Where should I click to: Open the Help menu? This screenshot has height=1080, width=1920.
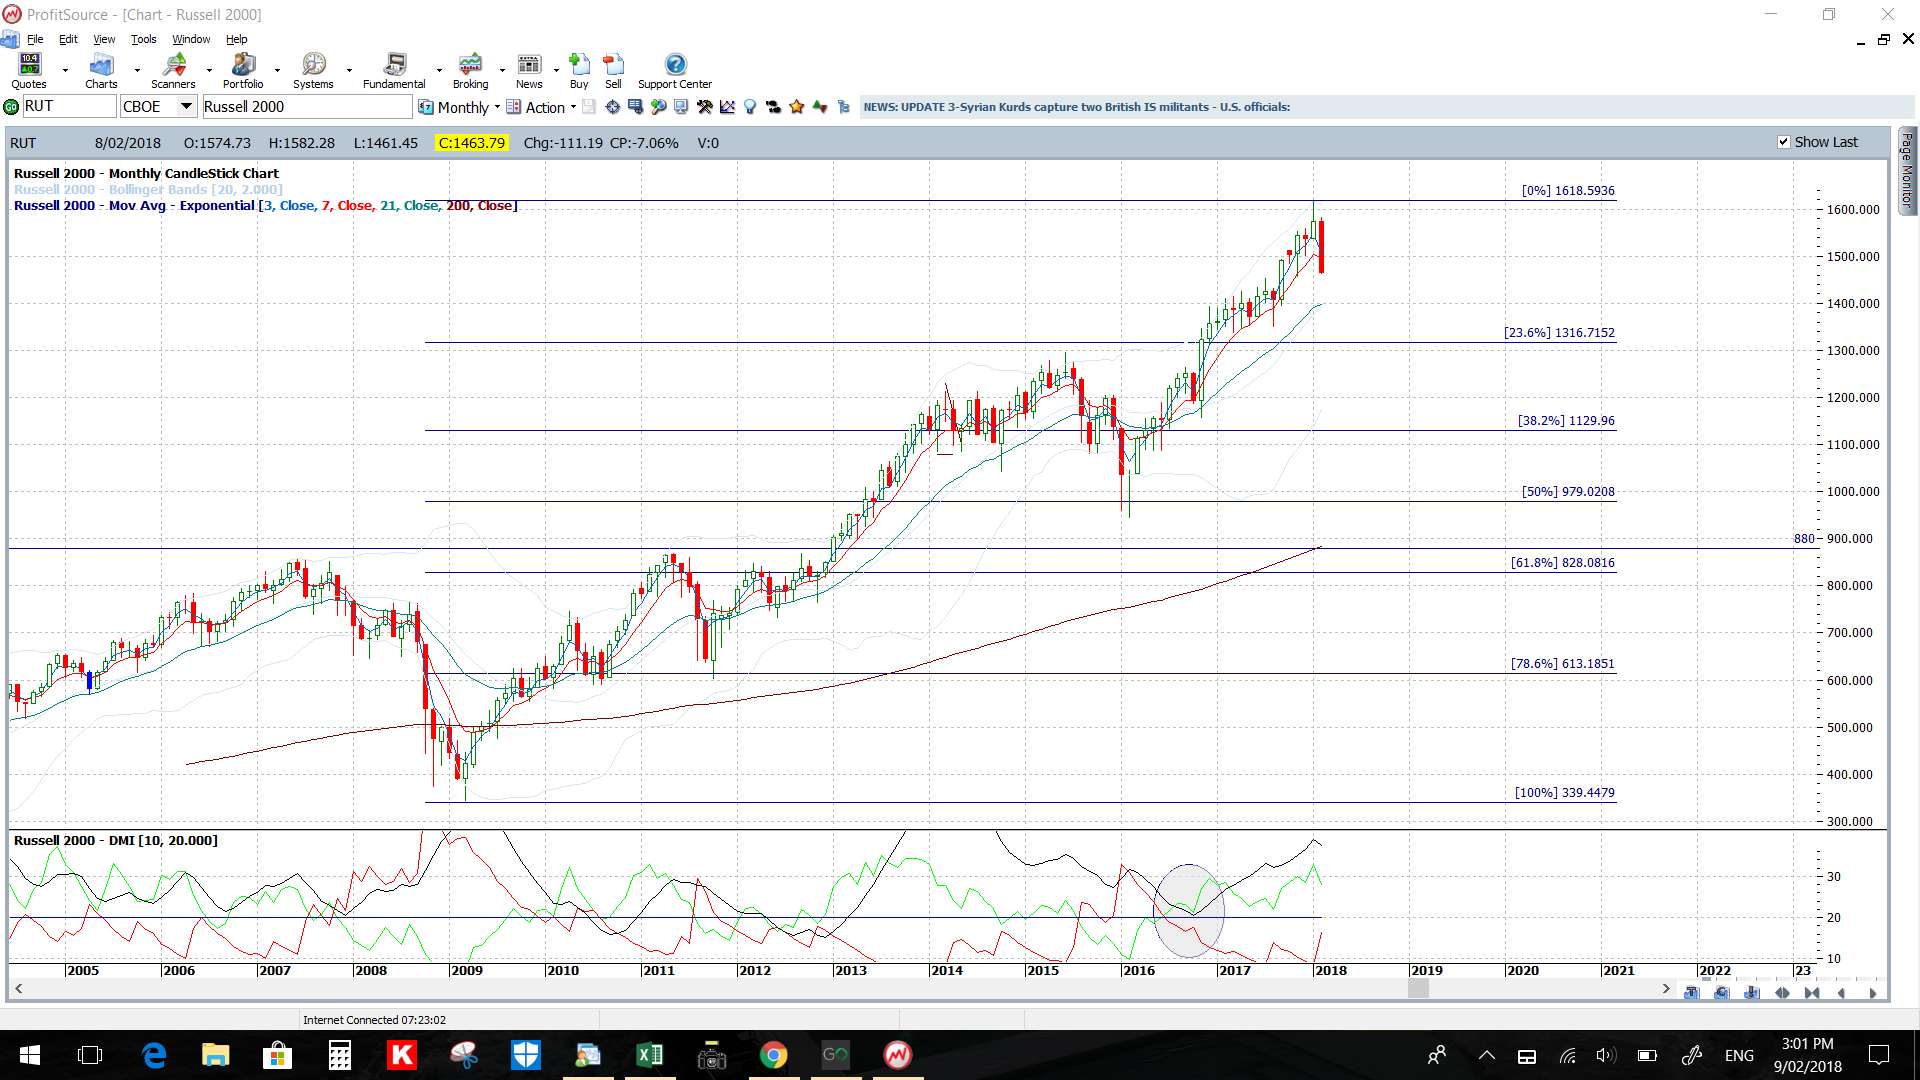tap(236, 40)
